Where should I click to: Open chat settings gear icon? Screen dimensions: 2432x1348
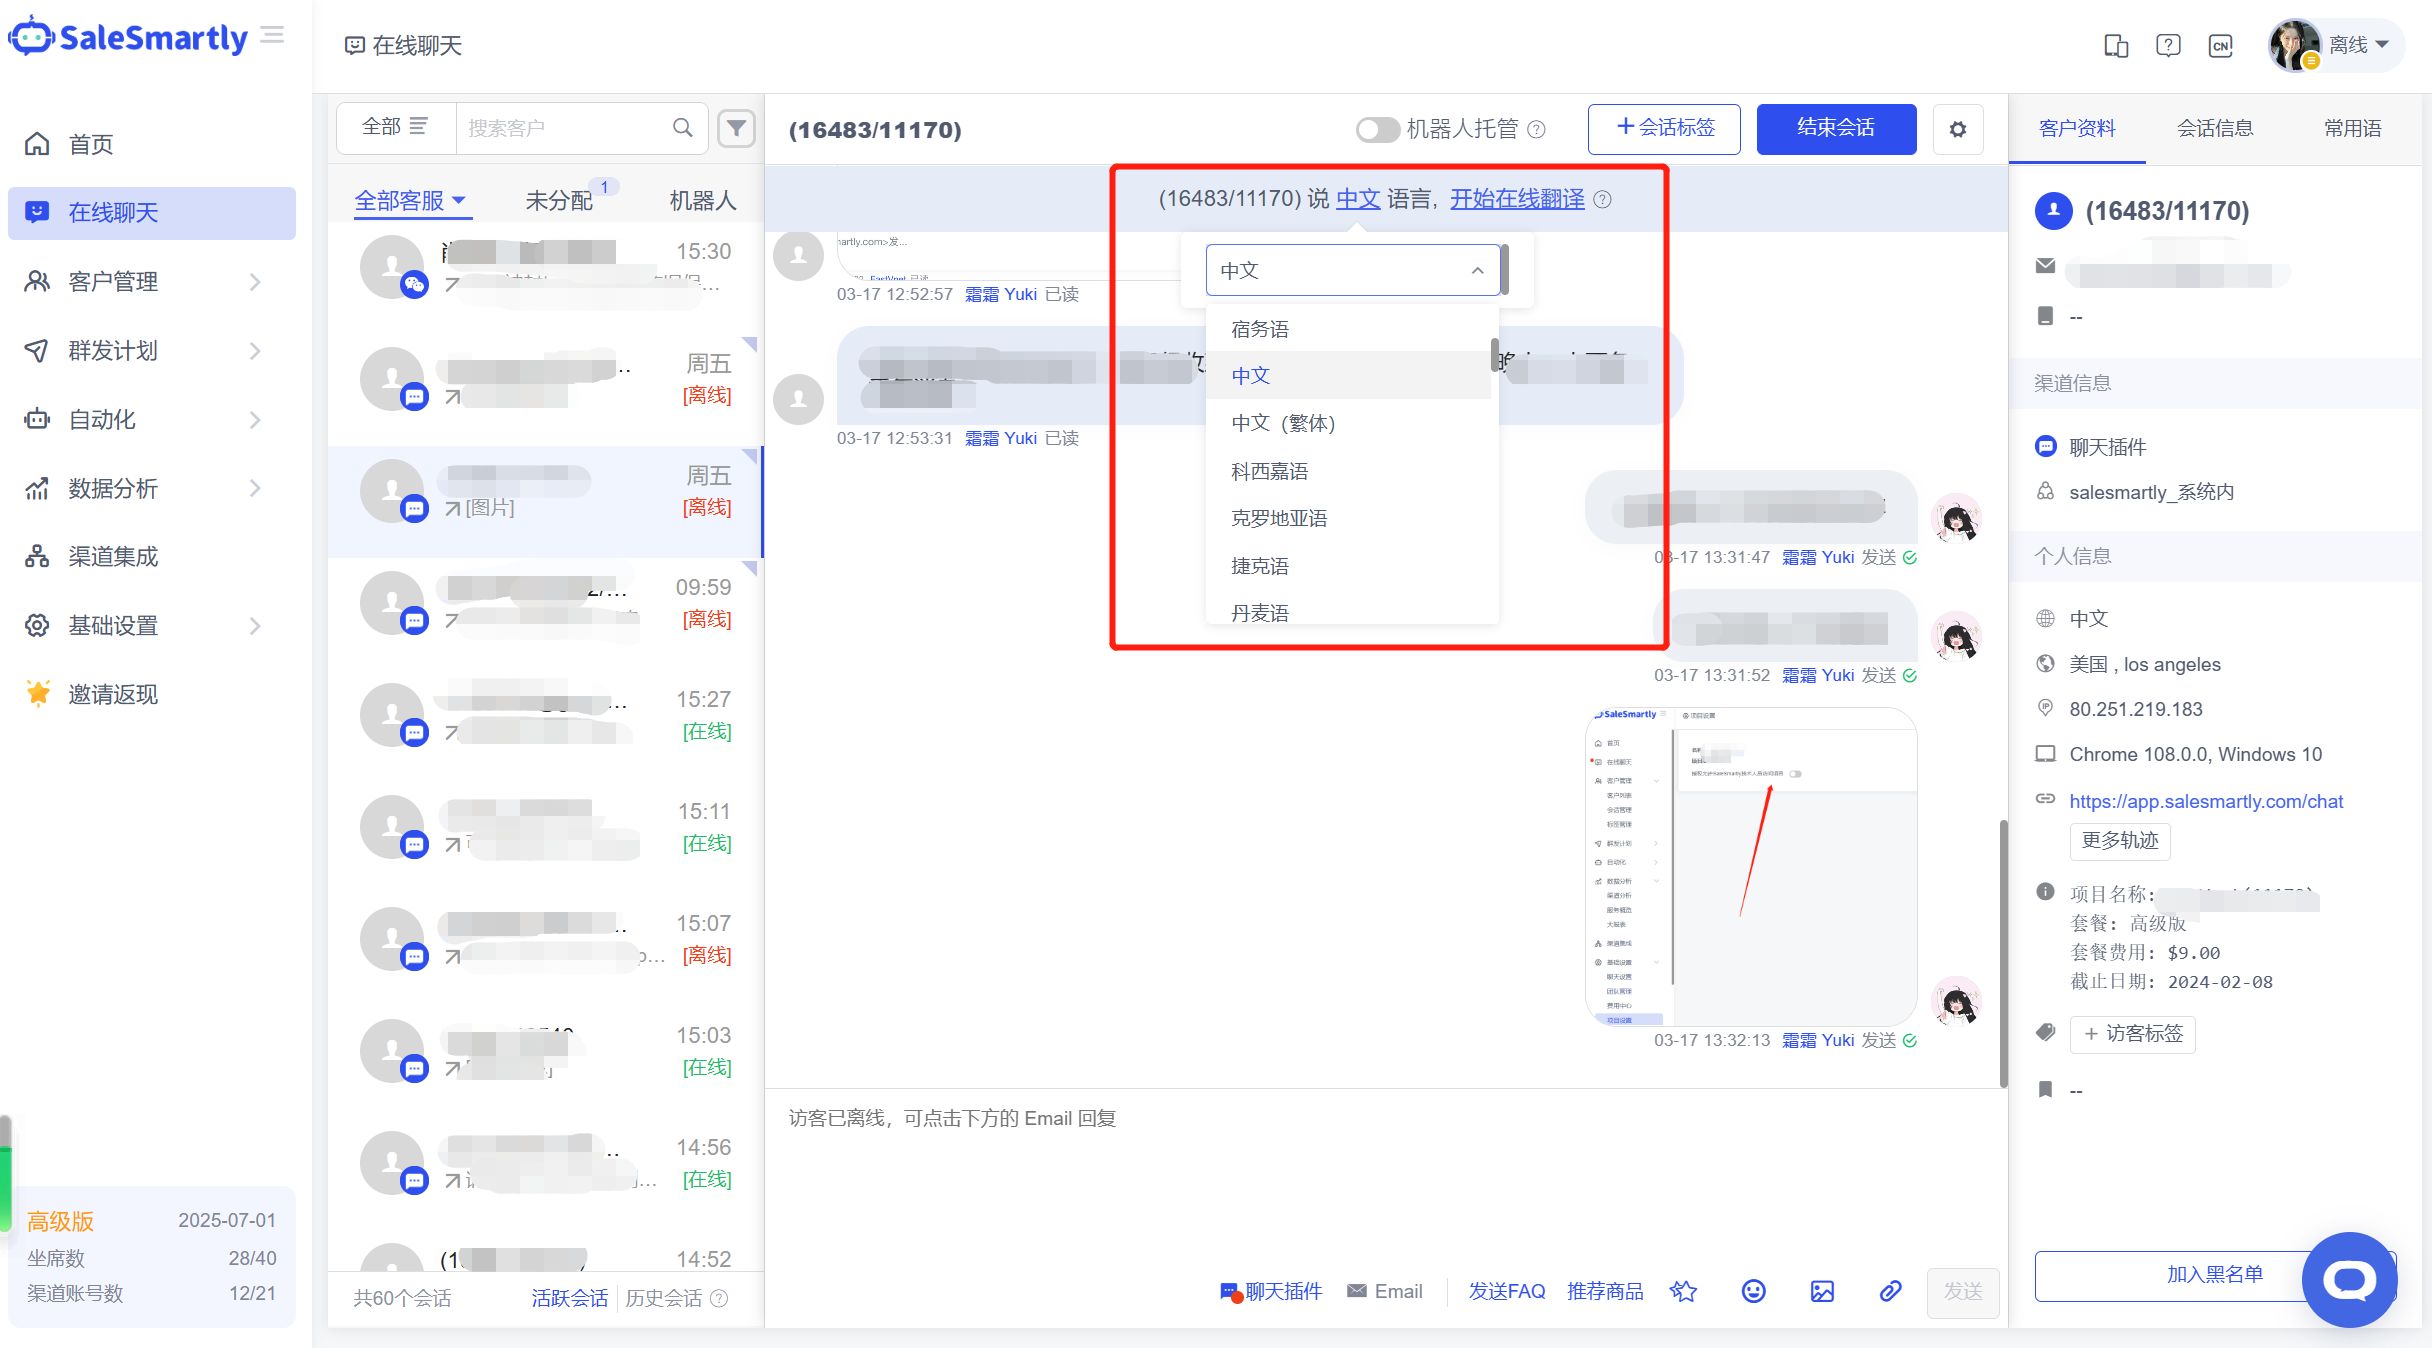coord(1957,129)
